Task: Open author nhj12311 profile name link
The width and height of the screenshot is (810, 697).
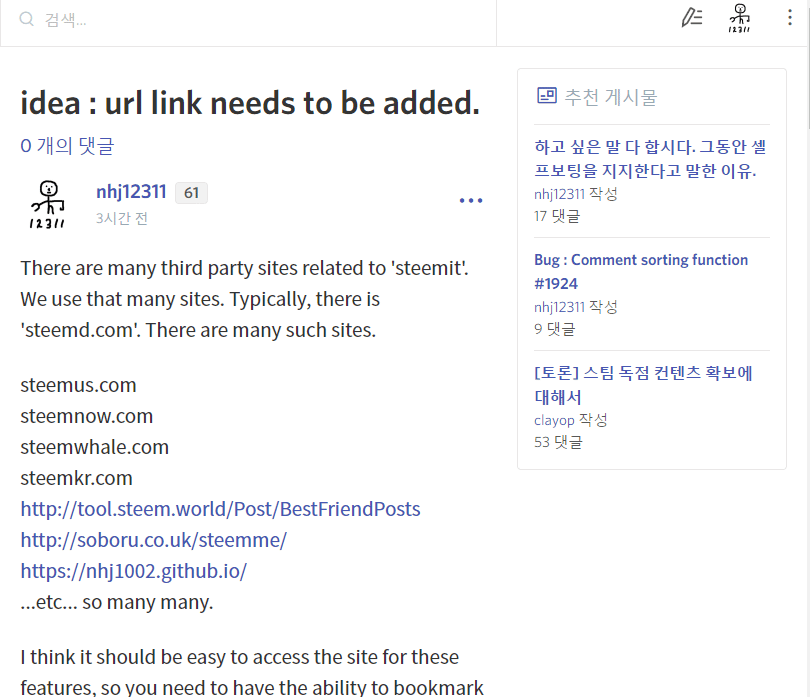Action: (x=131, y=192)
